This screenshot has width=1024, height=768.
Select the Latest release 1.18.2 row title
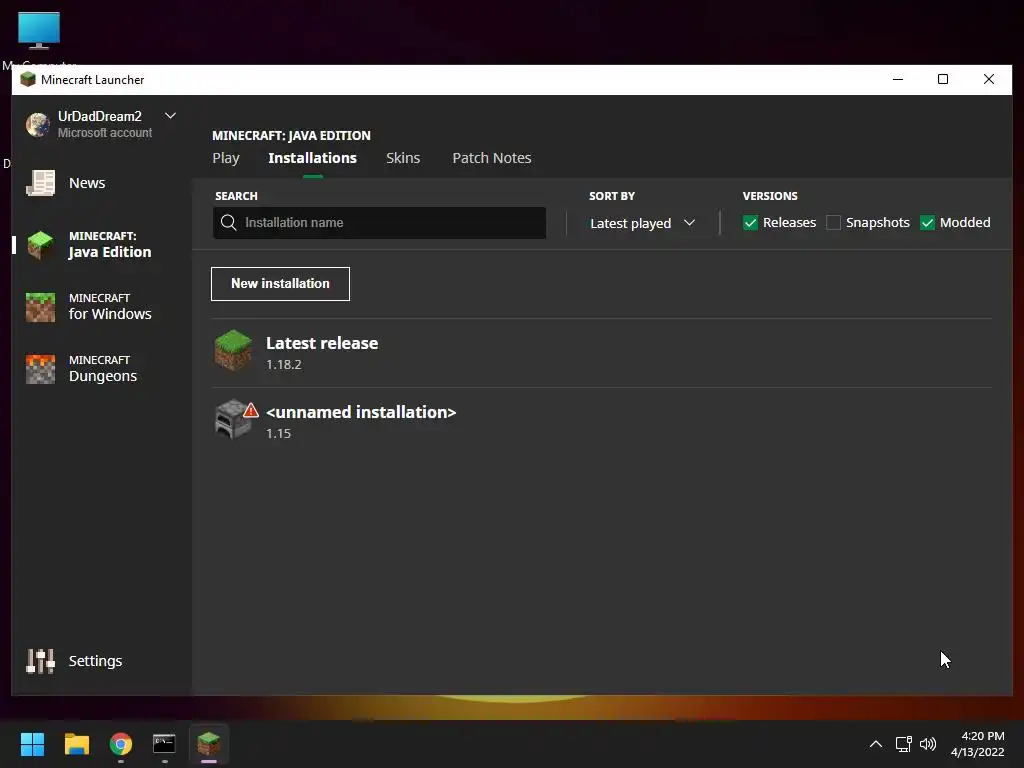pos(322,343)
